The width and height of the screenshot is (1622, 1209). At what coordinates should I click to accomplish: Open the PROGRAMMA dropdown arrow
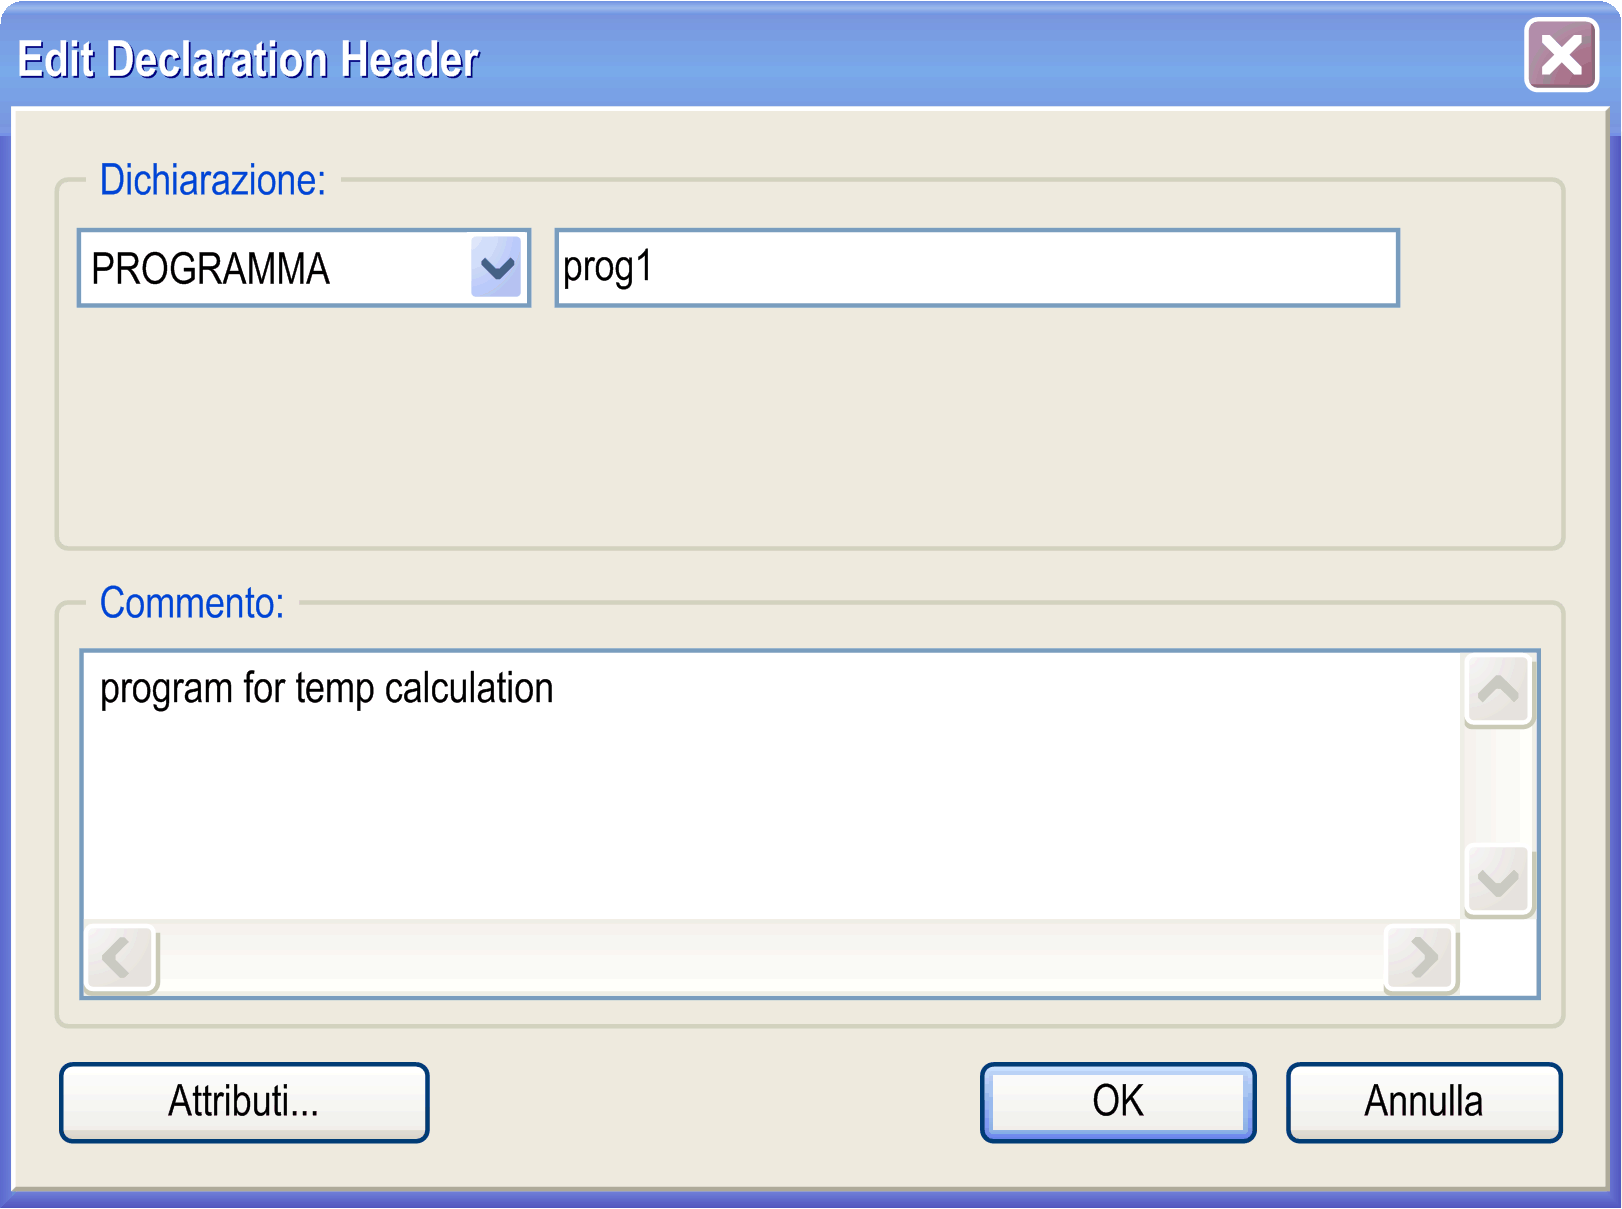(496, 267)
